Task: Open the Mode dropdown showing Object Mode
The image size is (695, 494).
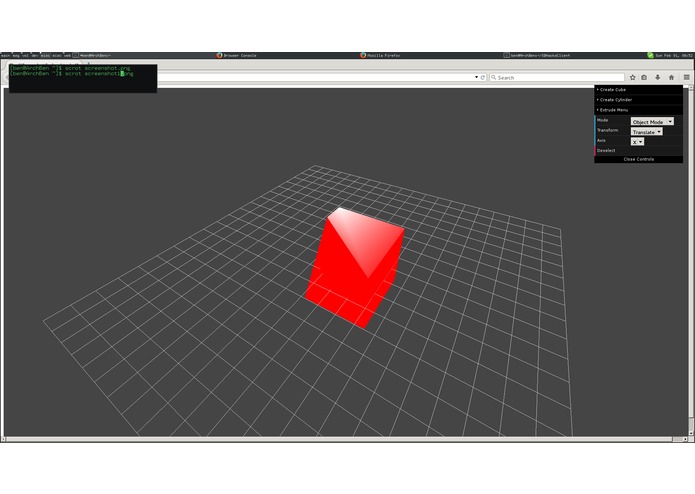Action: click(652, 121)
